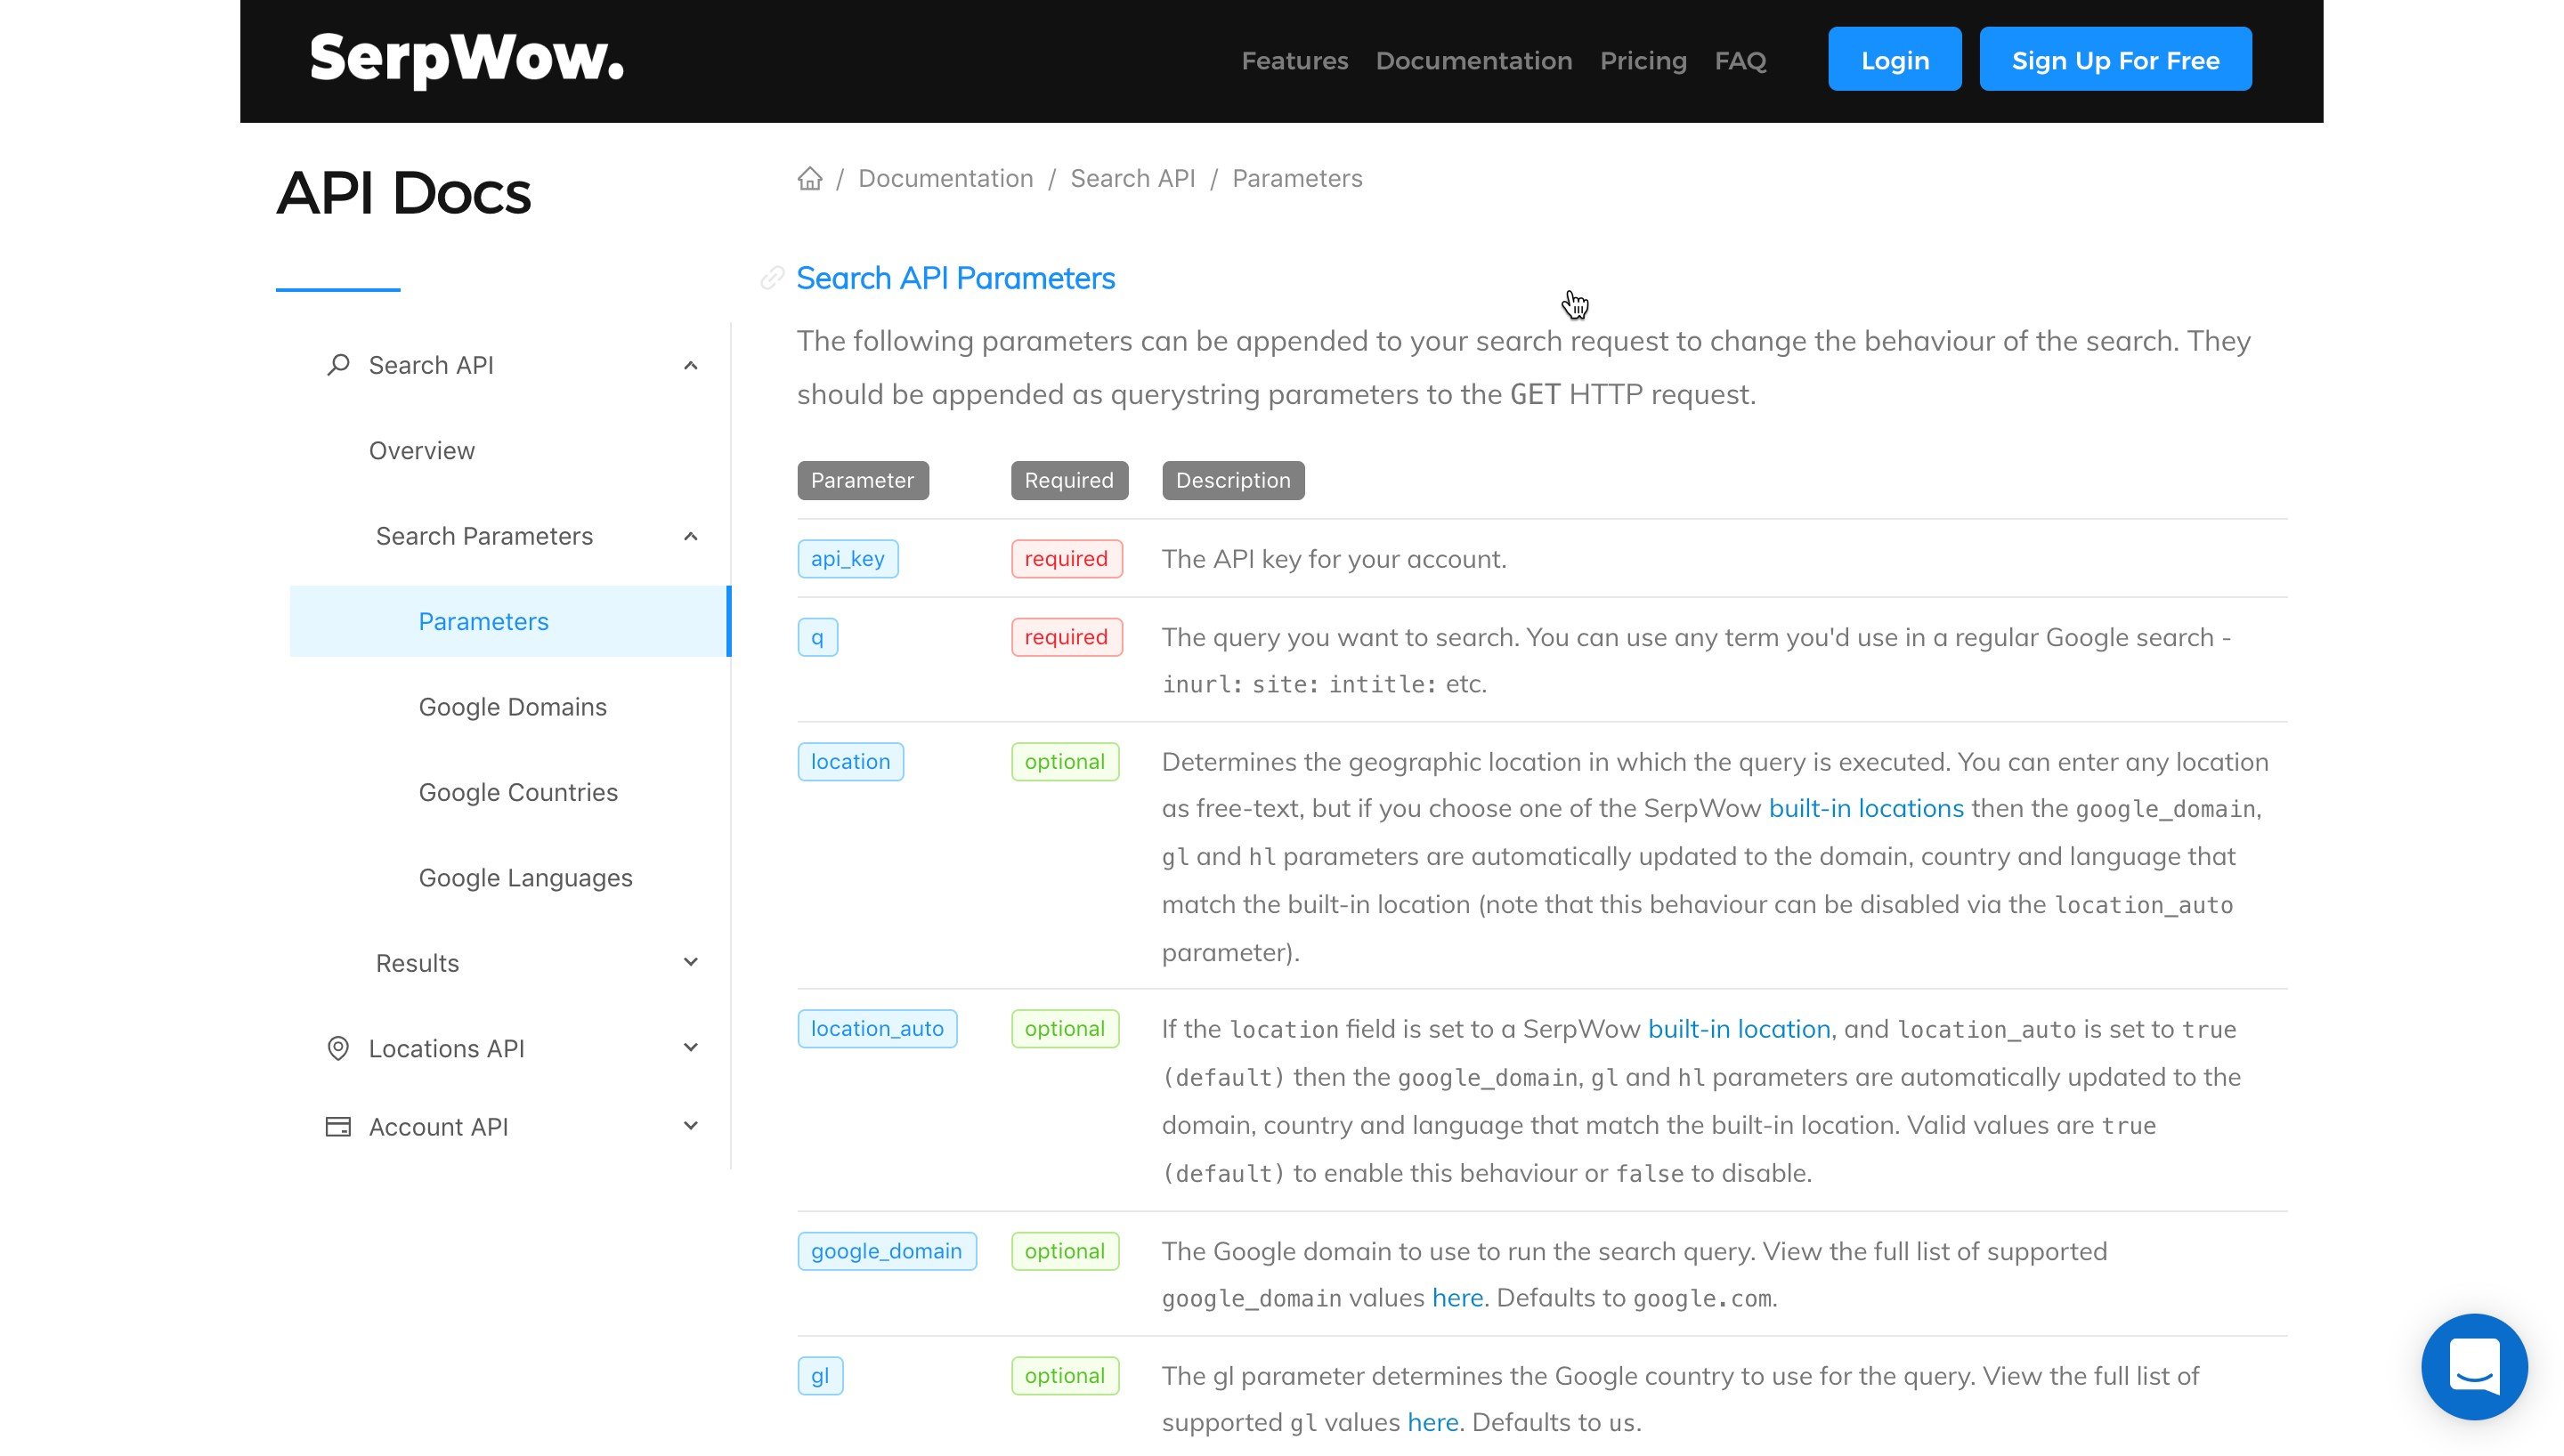This screenshot has width=2564, height=1456.
Task: Click Sign Up For Free button
Action: 2115,59
